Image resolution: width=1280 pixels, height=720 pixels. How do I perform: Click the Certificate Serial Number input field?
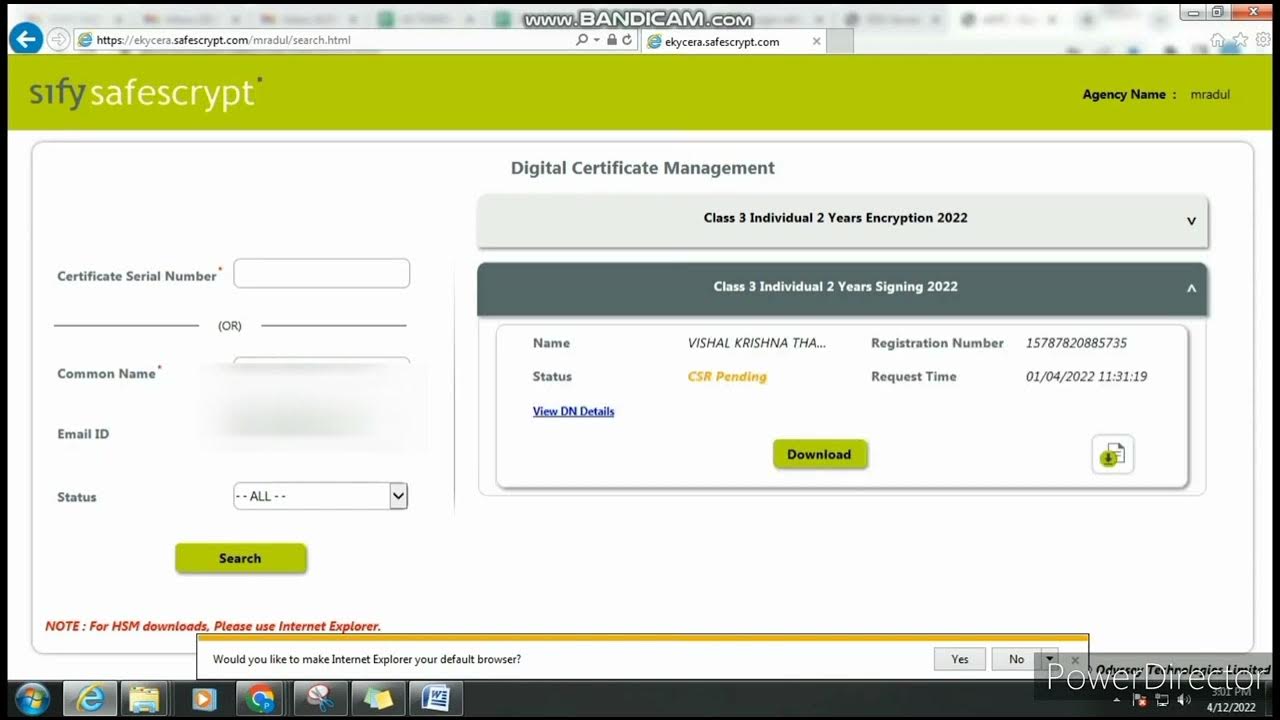321,273
